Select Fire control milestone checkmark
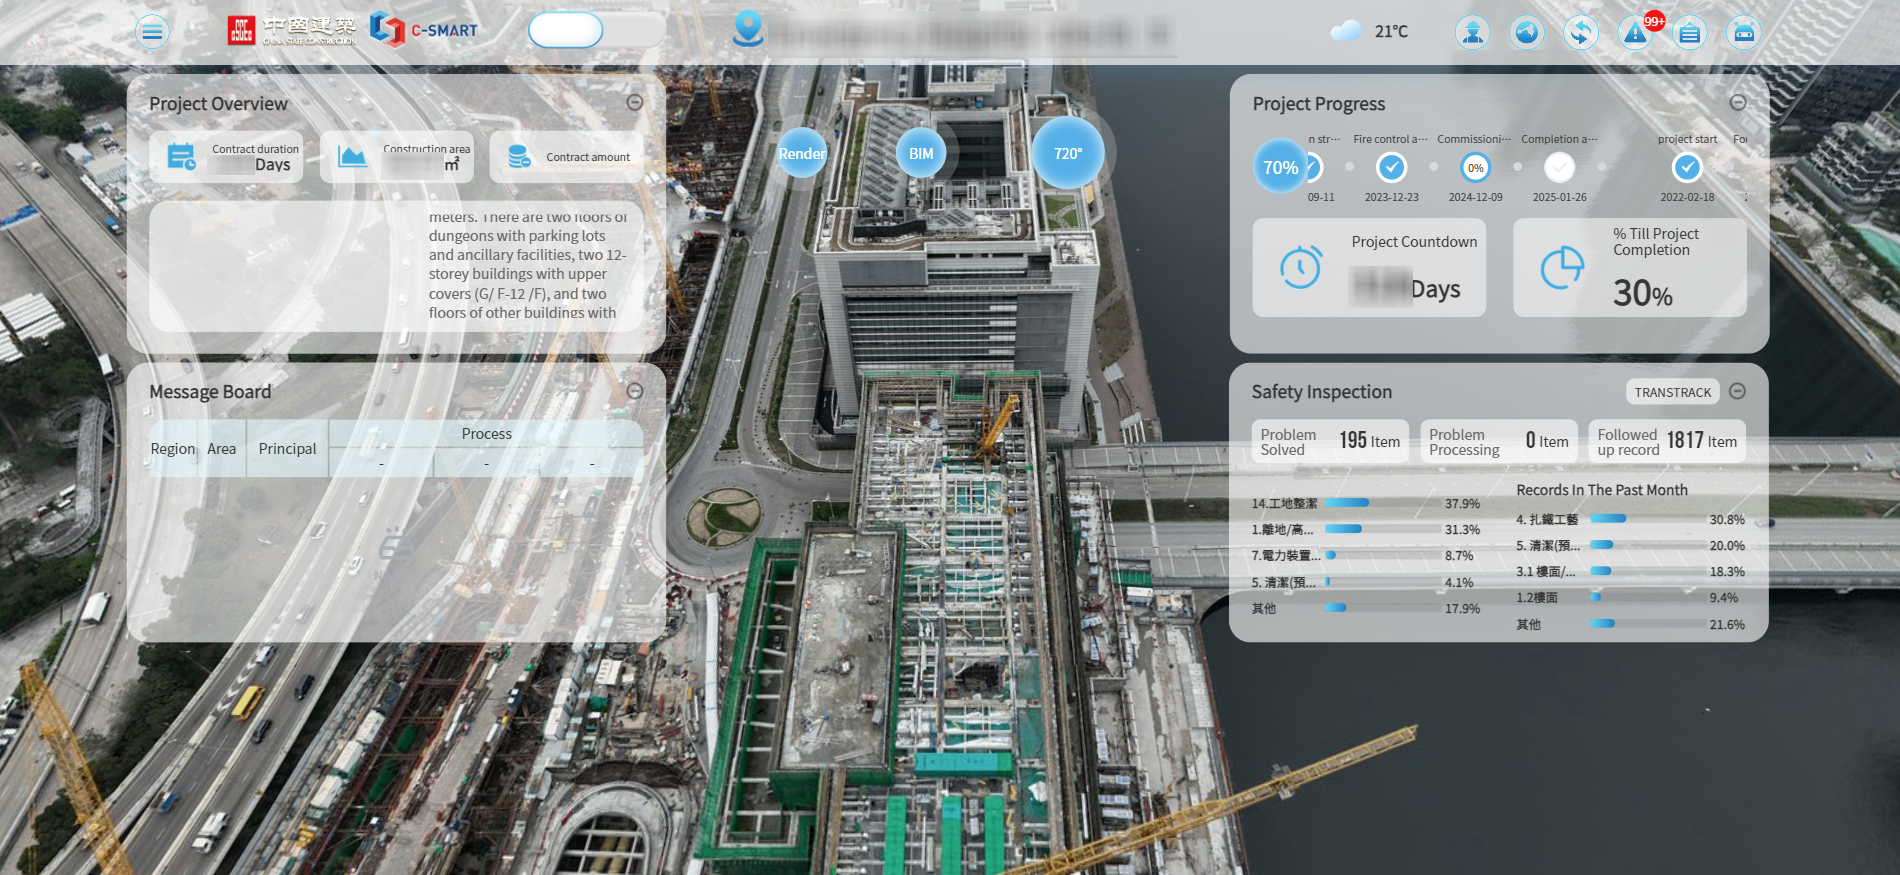This screenshot has height=875, width=1900. [1391, 167]
